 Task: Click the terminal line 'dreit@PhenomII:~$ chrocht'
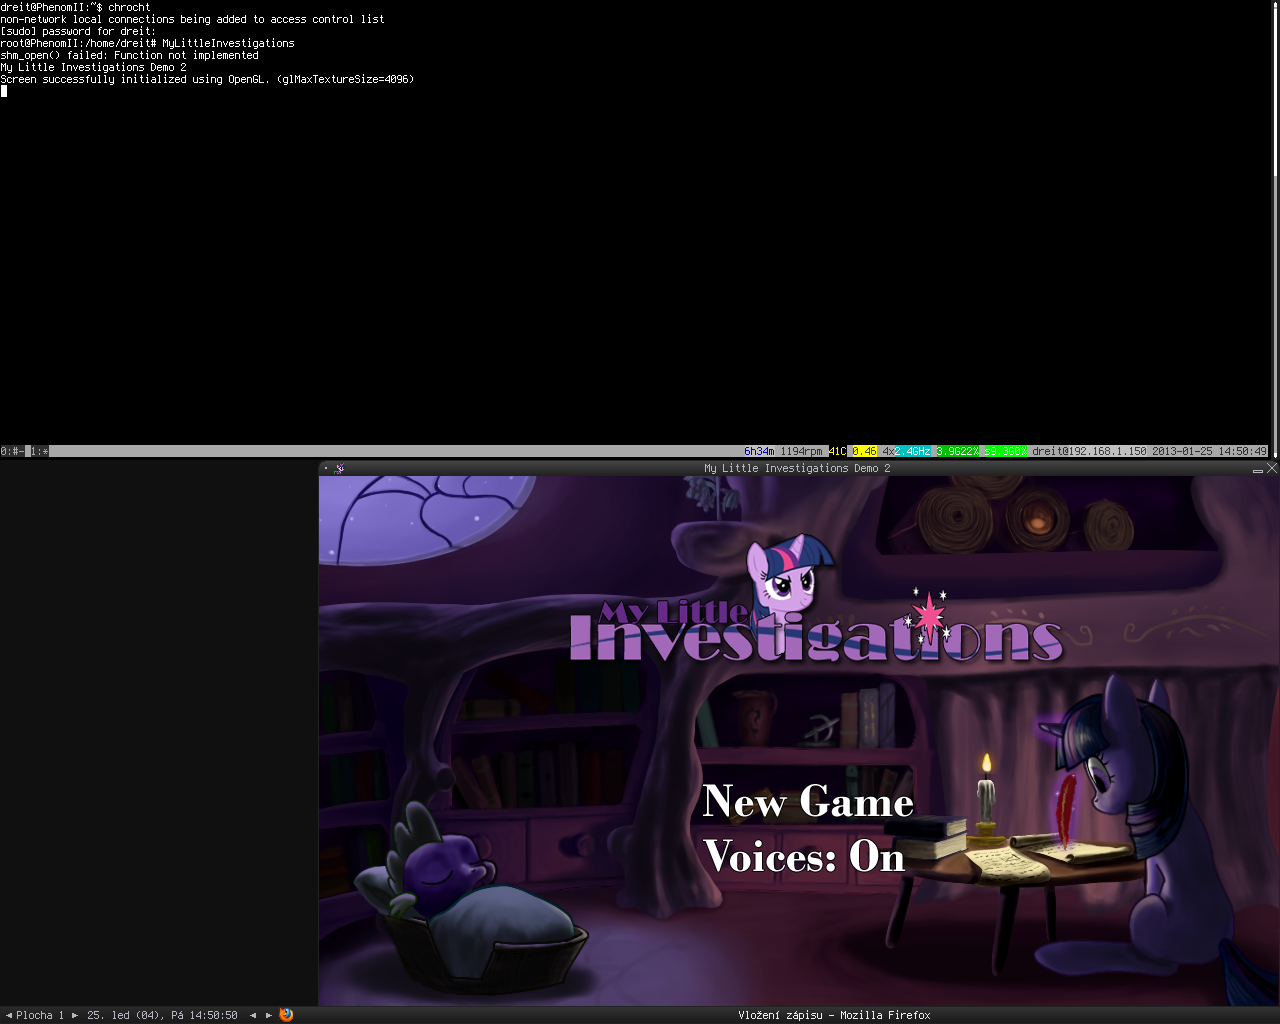75,7
